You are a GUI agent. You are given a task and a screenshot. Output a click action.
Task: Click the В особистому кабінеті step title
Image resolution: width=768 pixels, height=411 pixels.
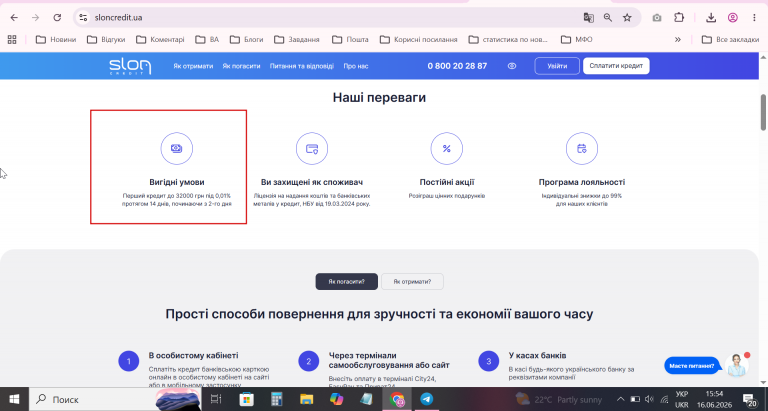(x=193, y=356)
